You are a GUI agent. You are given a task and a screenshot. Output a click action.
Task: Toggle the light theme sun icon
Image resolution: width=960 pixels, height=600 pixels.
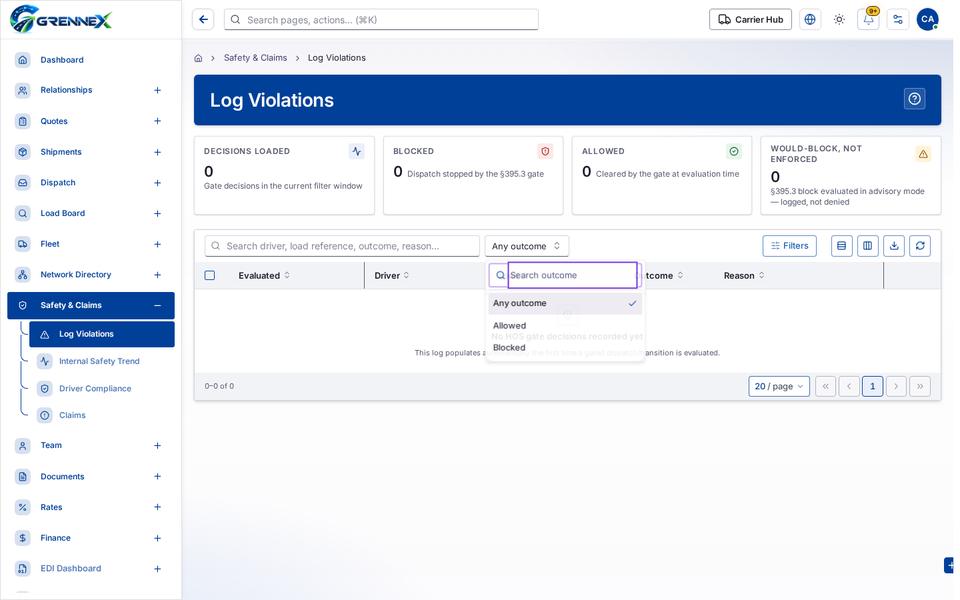pos(839,20)
